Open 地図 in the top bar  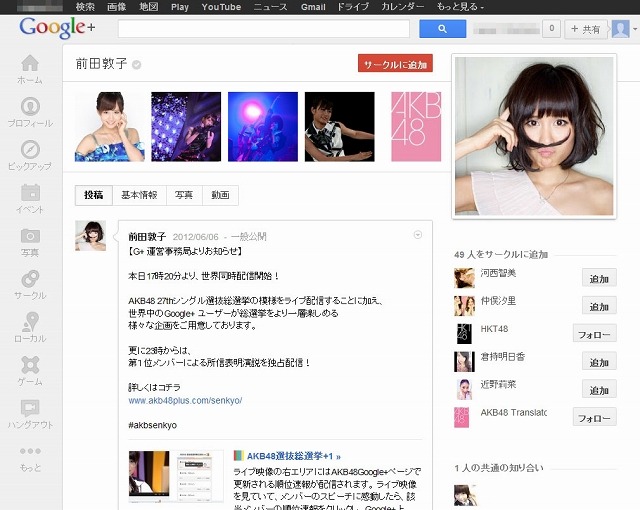coord(148,7)
